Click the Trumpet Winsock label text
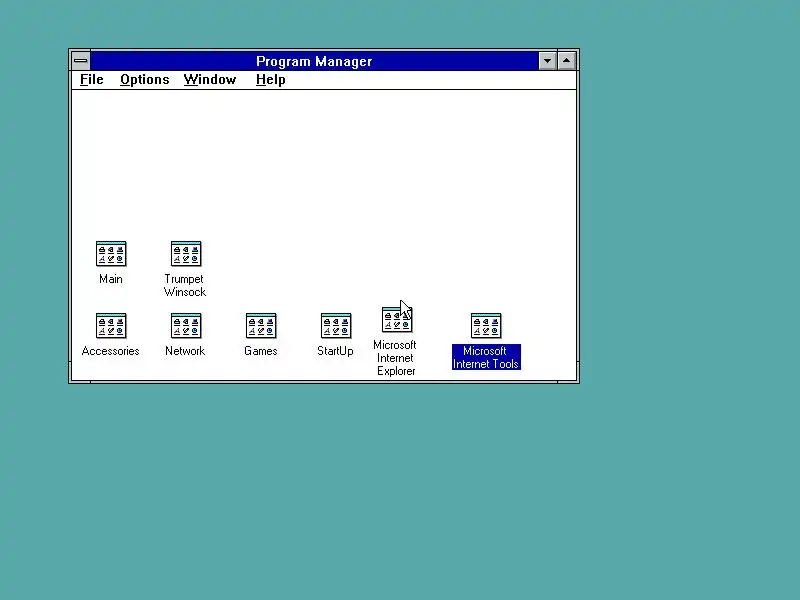Screen dimensions: 800x600 click(185, 286)
